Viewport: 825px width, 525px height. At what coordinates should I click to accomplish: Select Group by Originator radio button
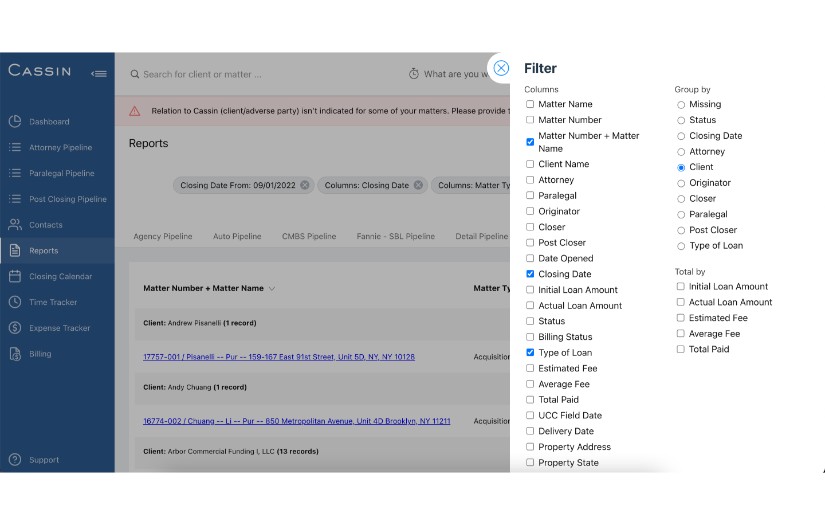point(681,183)
